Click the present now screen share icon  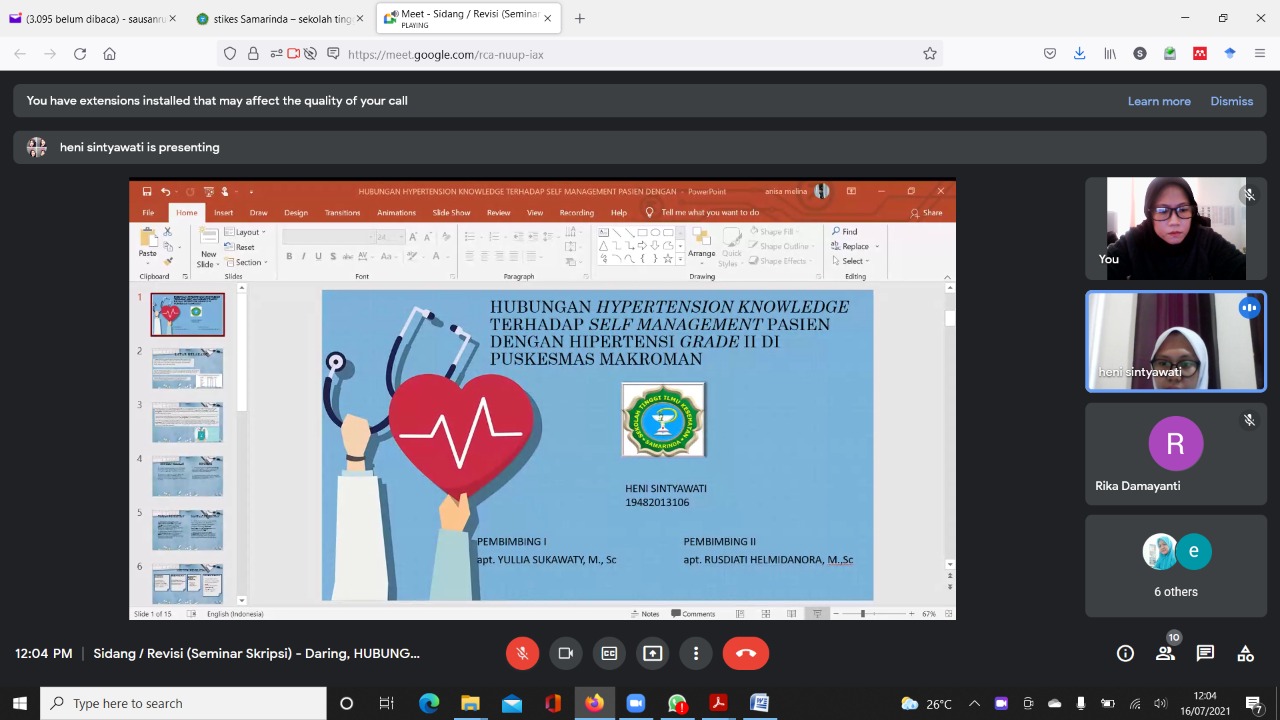[x=652, y=653]
